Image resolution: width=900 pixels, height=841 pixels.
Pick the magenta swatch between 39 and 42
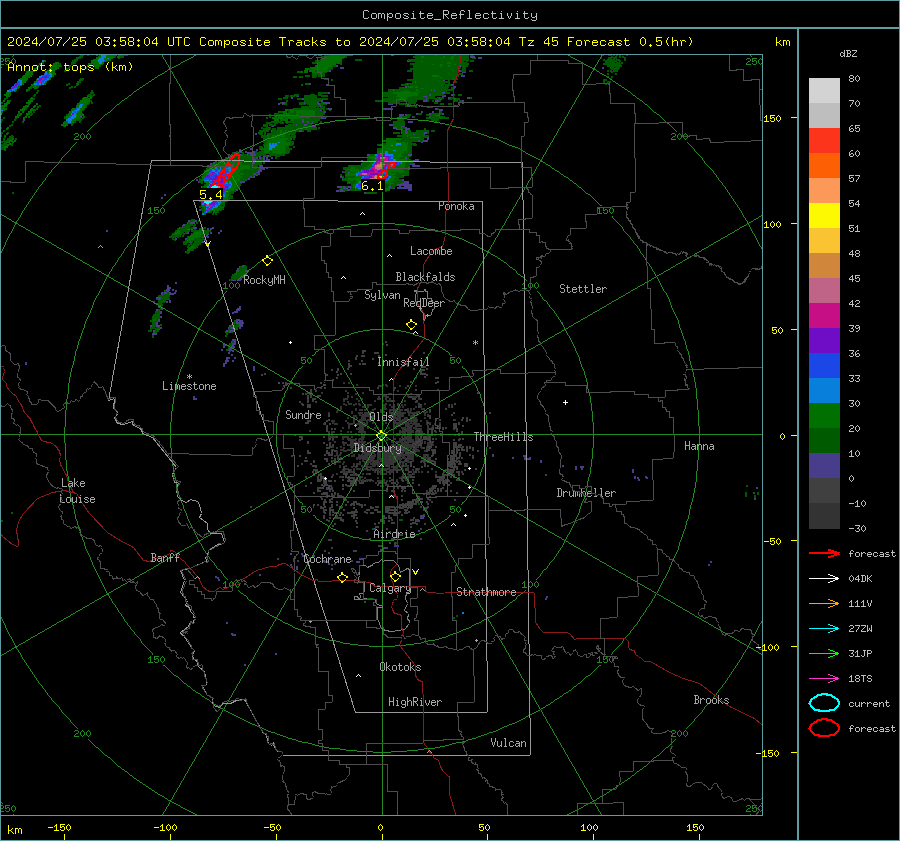click(x=824, y=316)
